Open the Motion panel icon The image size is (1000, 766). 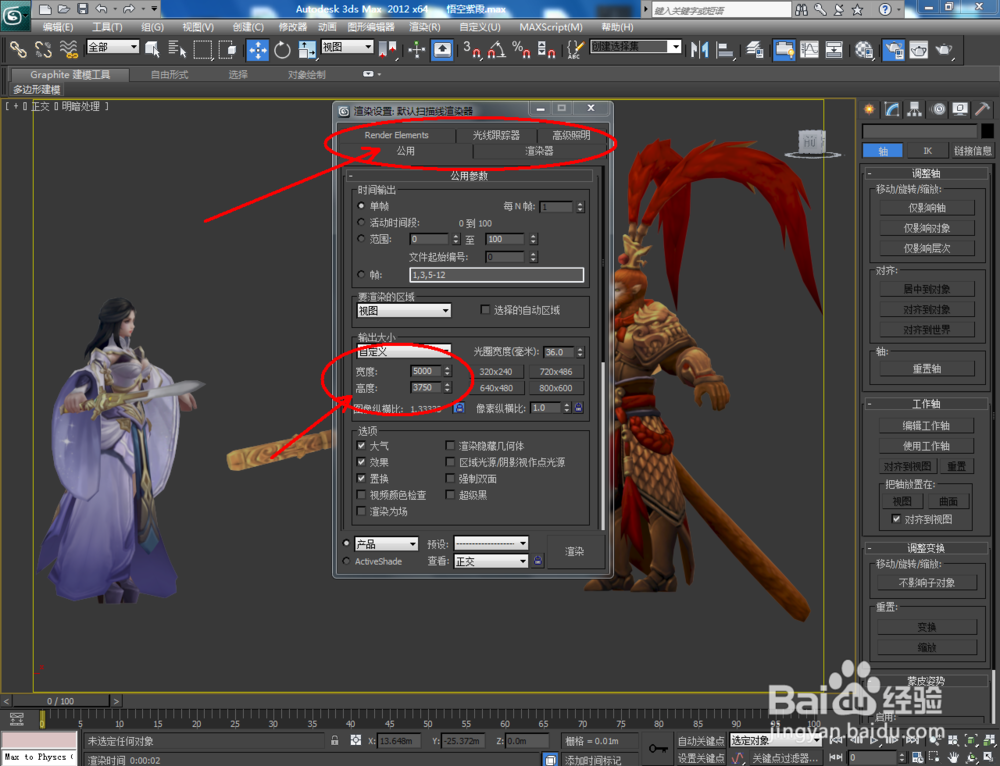pos(938,109)
